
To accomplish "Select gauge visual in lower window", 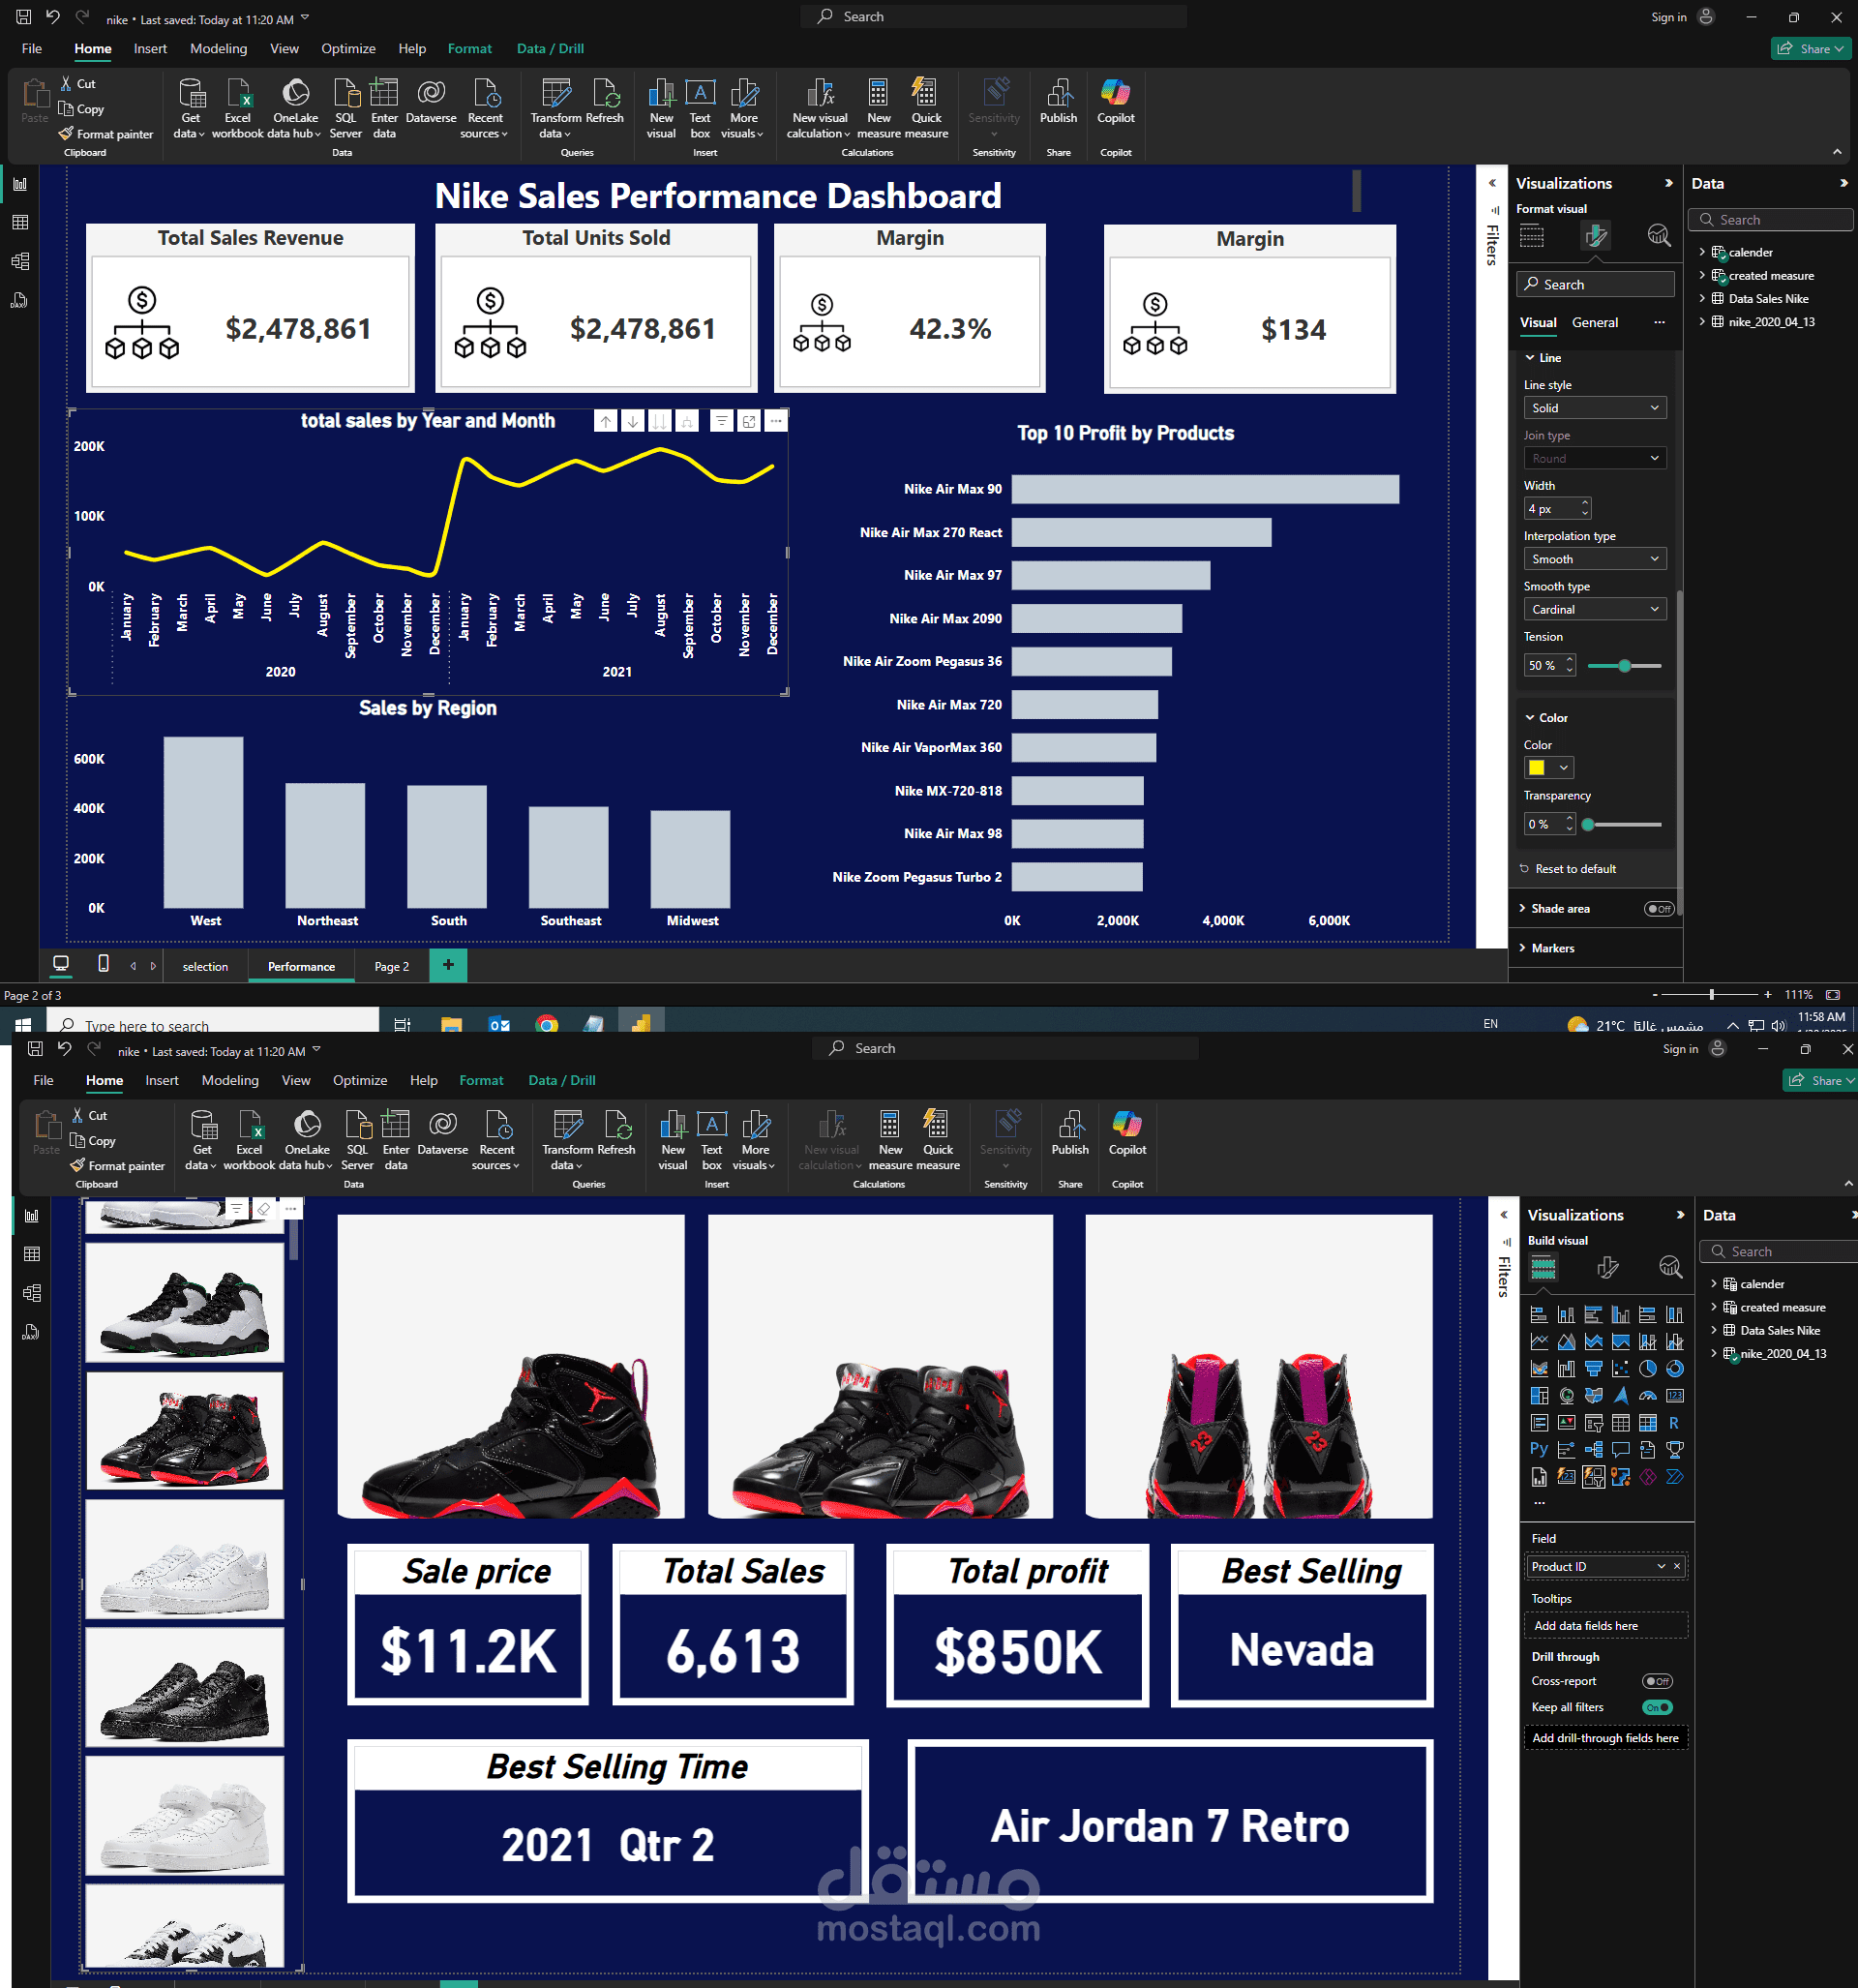I will (x=1648, y=1396).
